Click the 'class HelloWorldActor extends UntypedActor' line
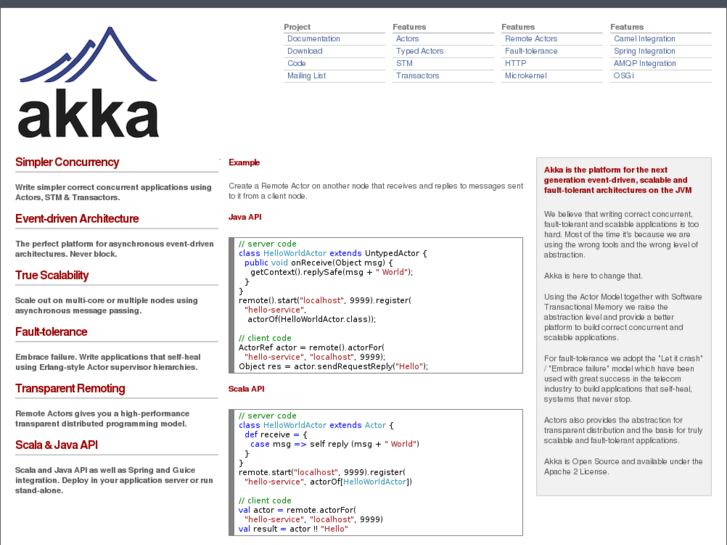Screen dimensions: 727x545 pos(332,253)
